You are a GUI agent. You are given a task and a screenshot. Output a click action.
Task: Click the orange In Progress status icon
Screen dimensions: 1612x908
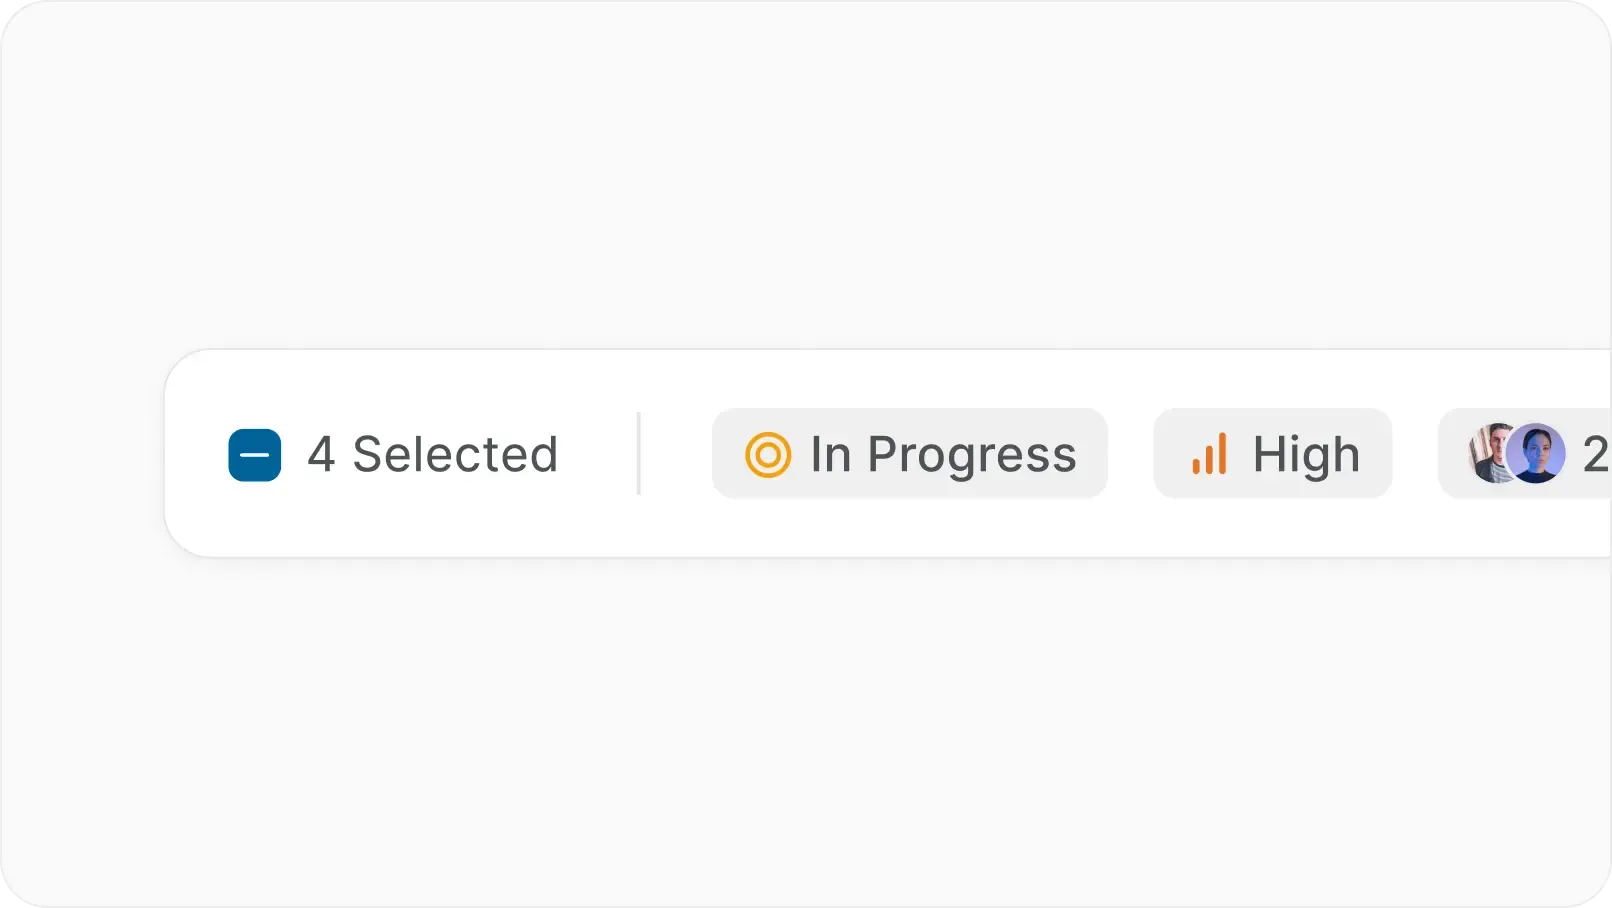pos(767,454)
